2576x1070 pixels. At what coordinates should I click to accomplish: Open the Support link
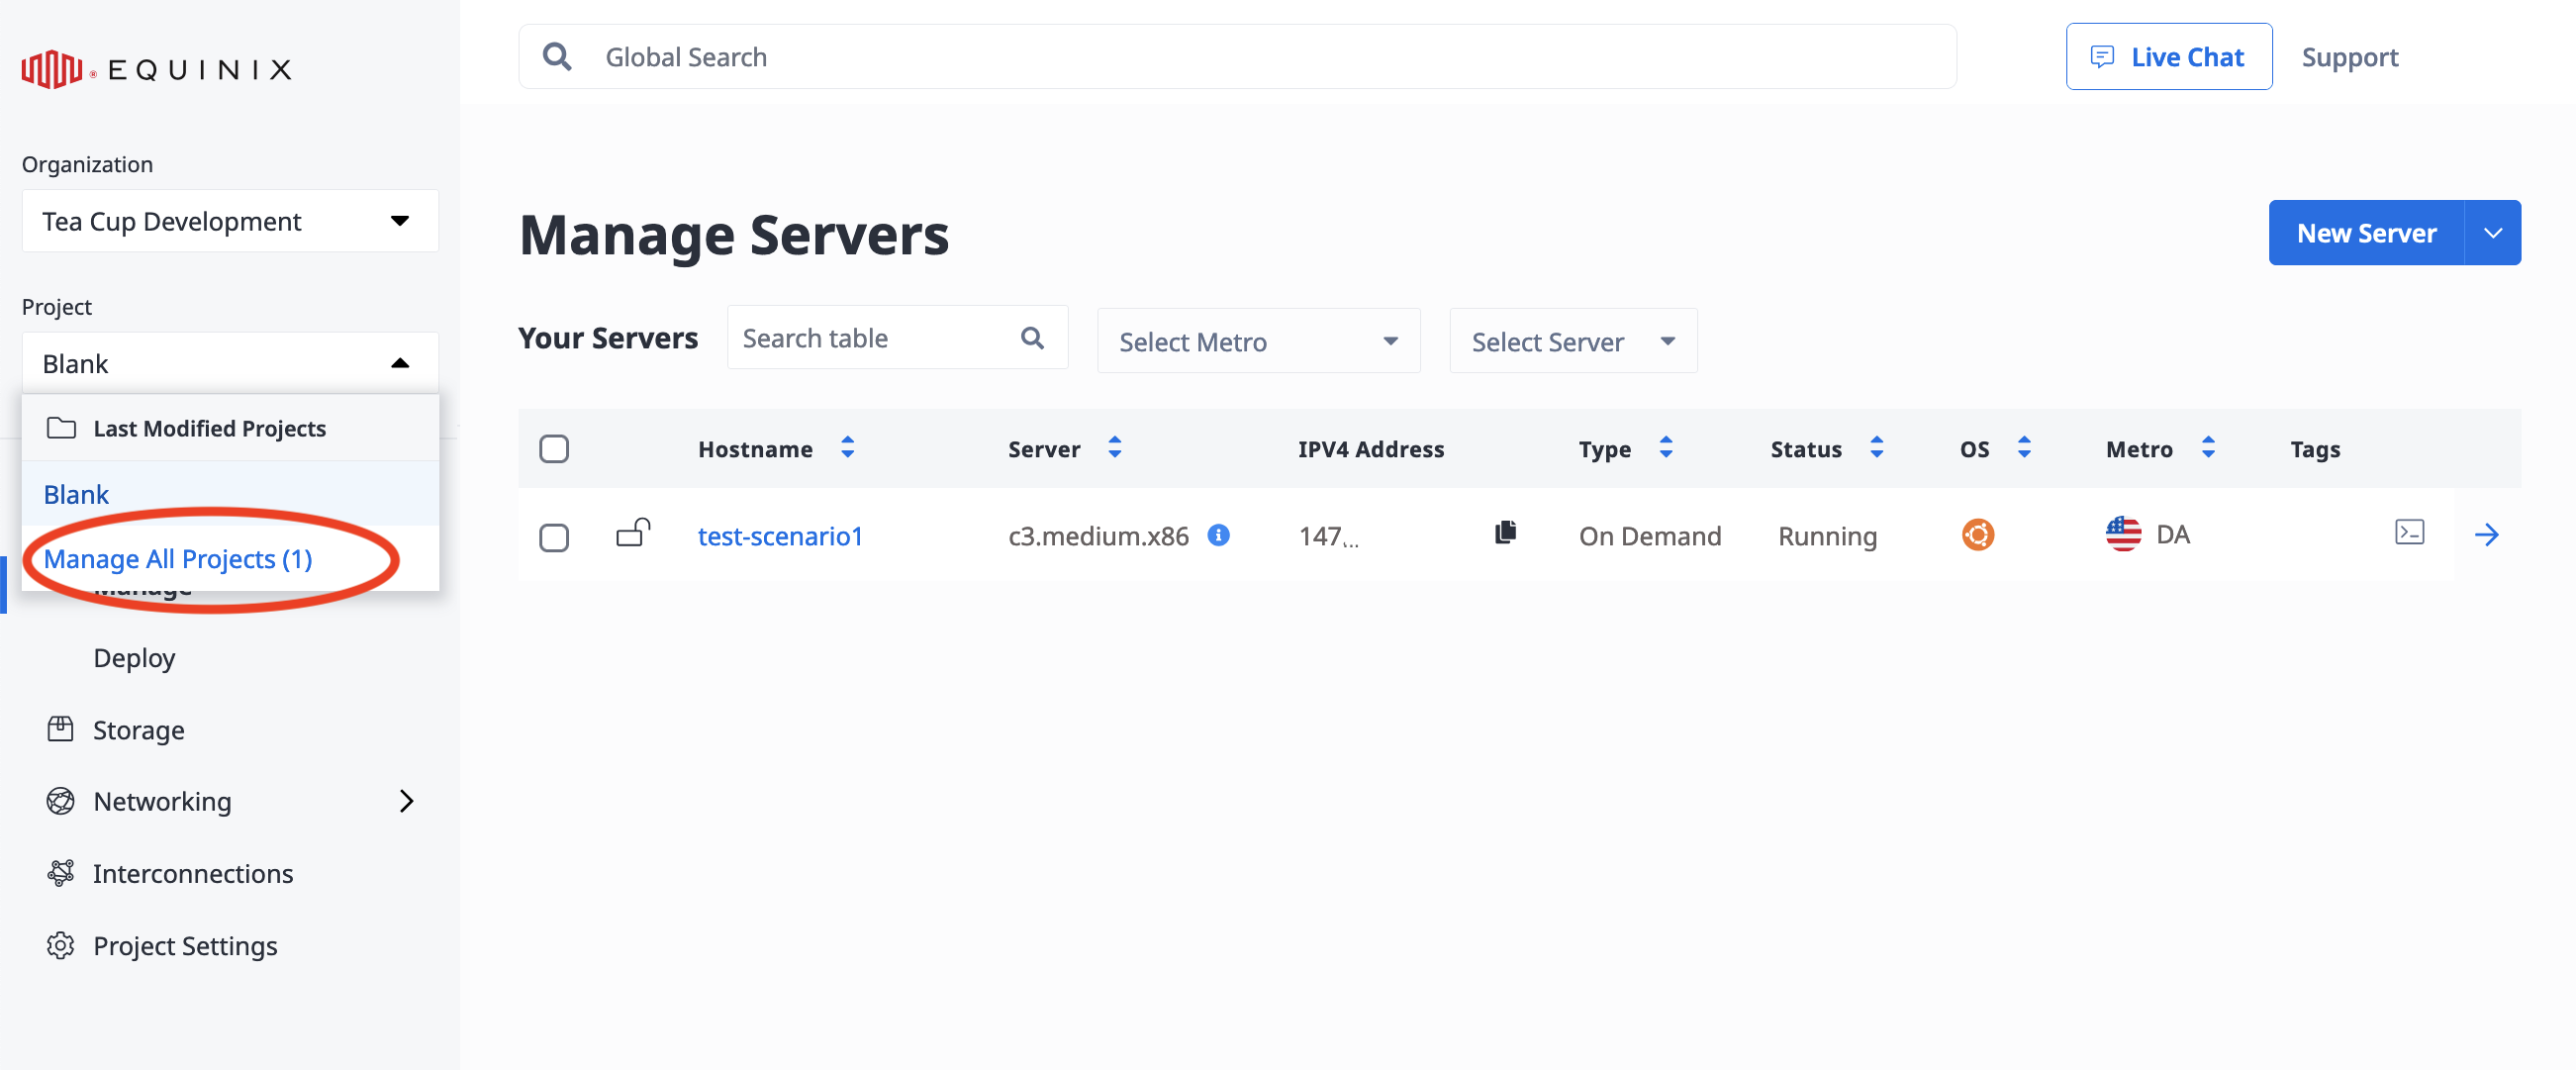[x=2349, y=58]
